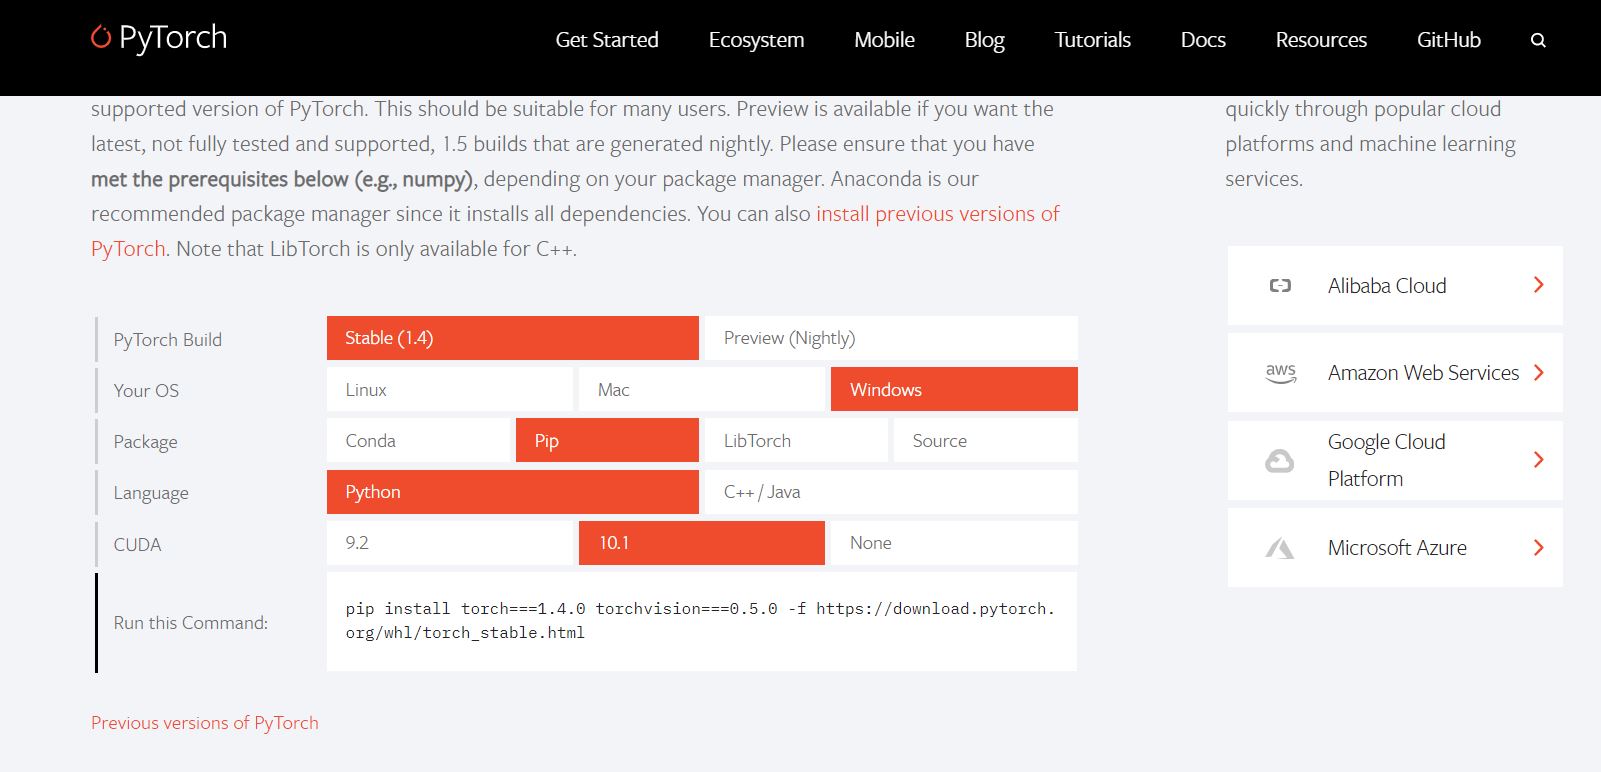The image size is (1601, 772).
Task: Select the Pip package option
Action: tap(607, 440)
